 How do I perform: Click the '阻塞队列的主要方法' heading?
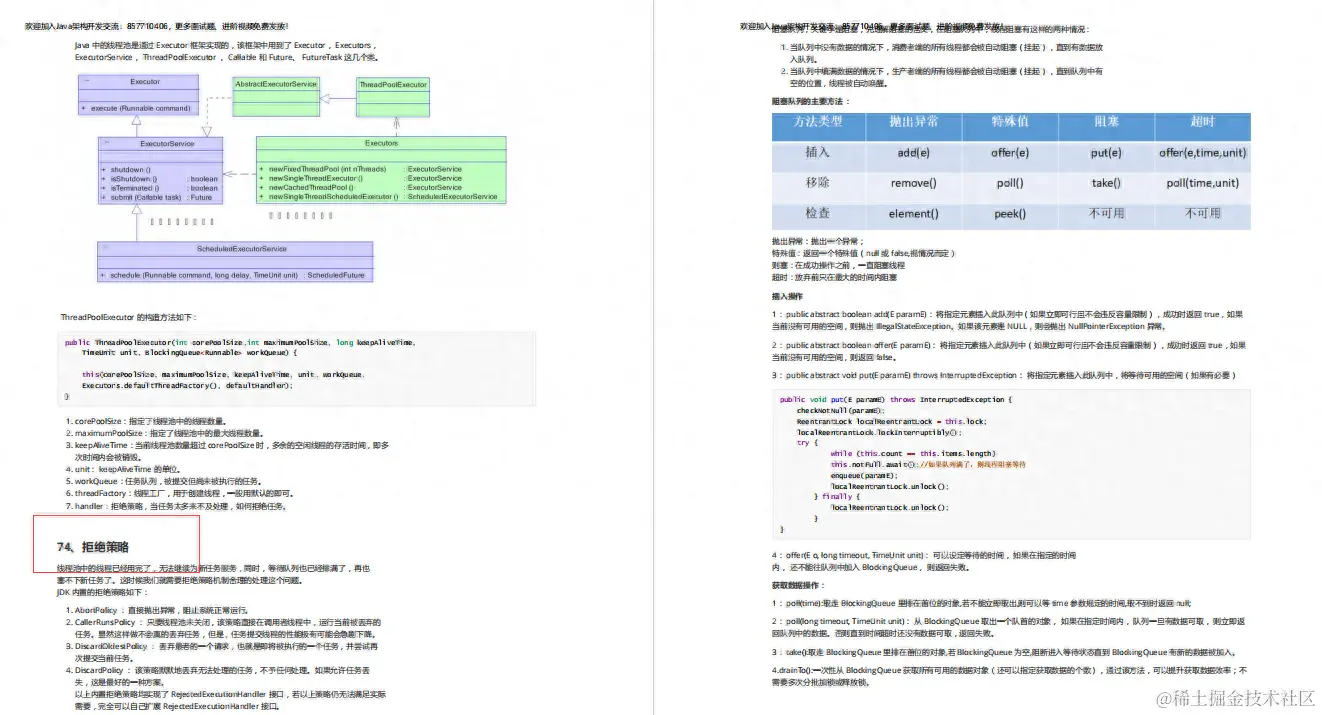coord(810,102)
